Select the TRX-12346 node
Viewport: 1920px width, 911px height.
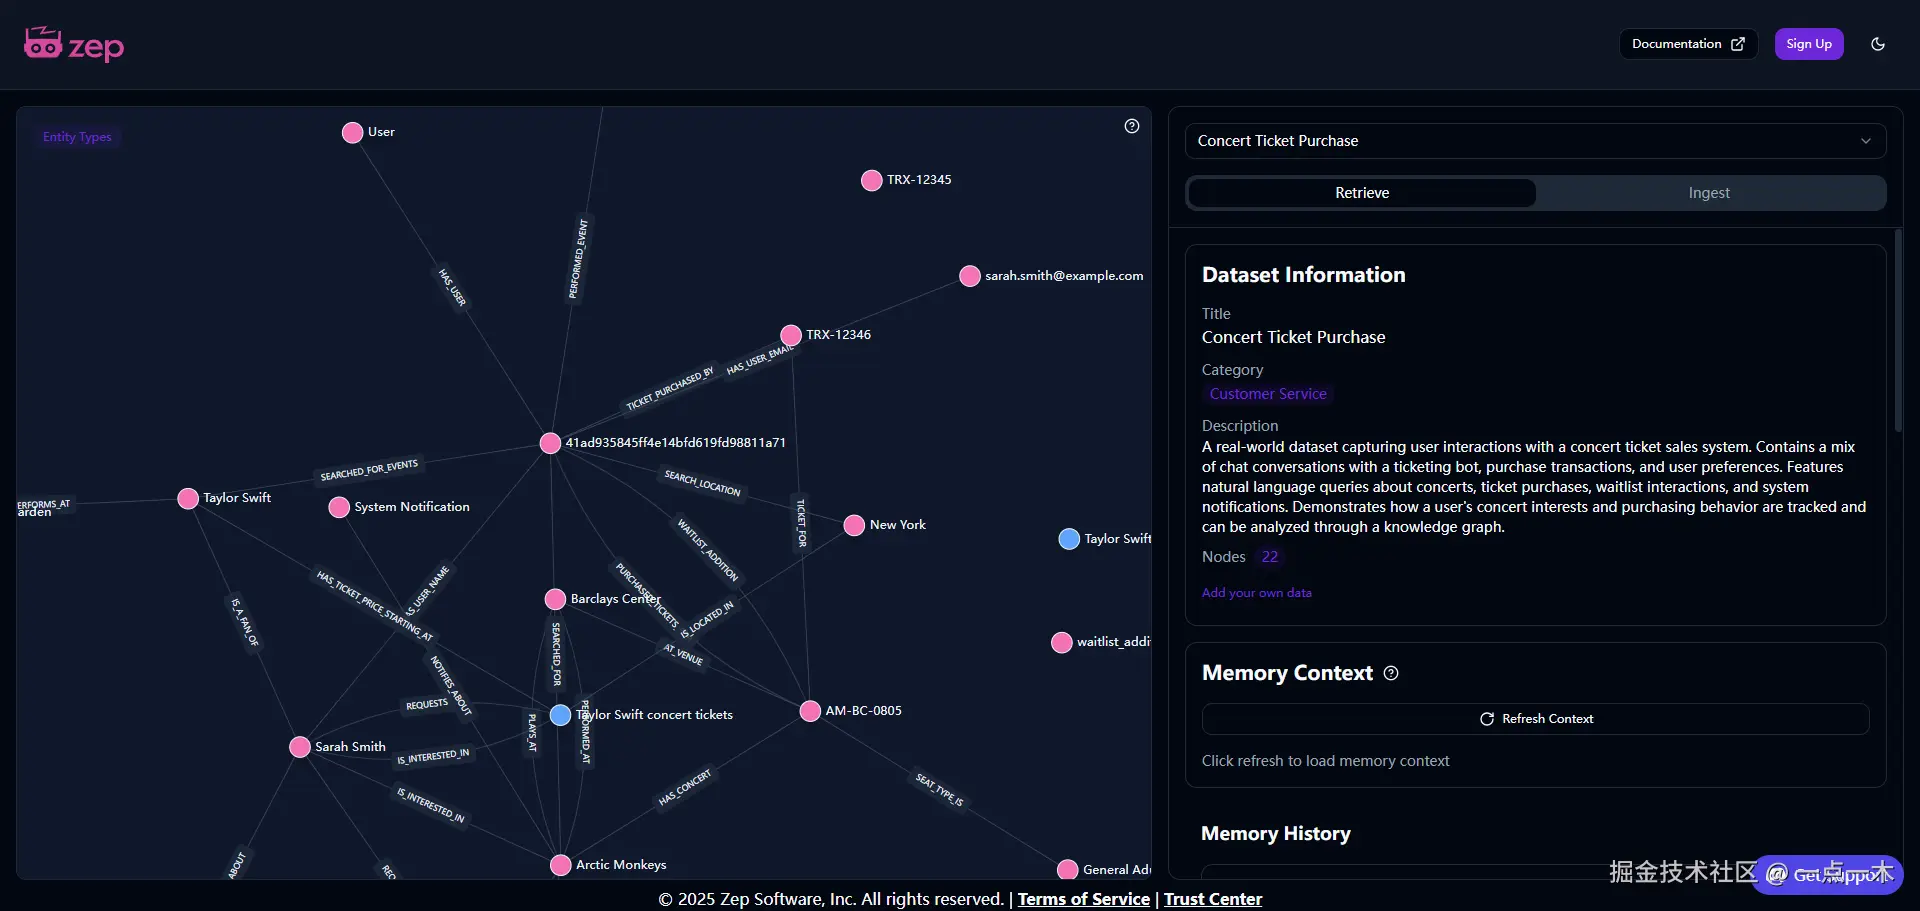(x=791, y=335)
